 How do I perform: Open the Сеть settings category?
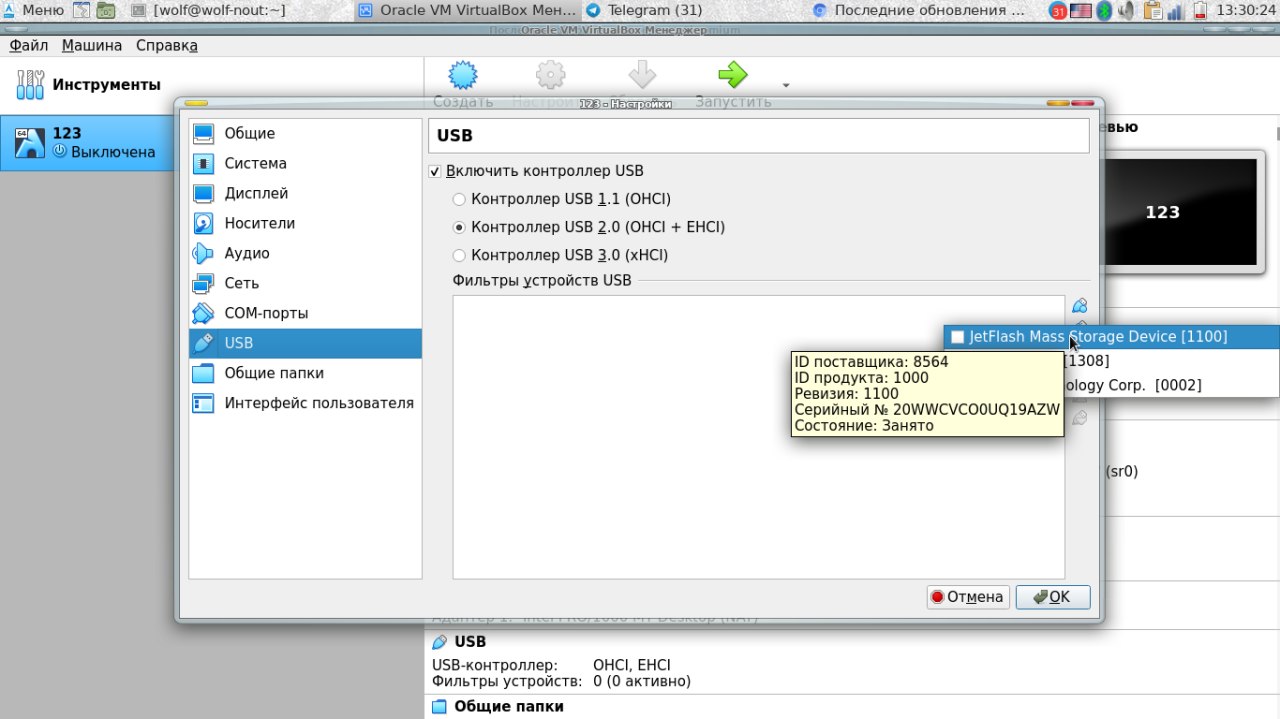[x=305, y=283]
